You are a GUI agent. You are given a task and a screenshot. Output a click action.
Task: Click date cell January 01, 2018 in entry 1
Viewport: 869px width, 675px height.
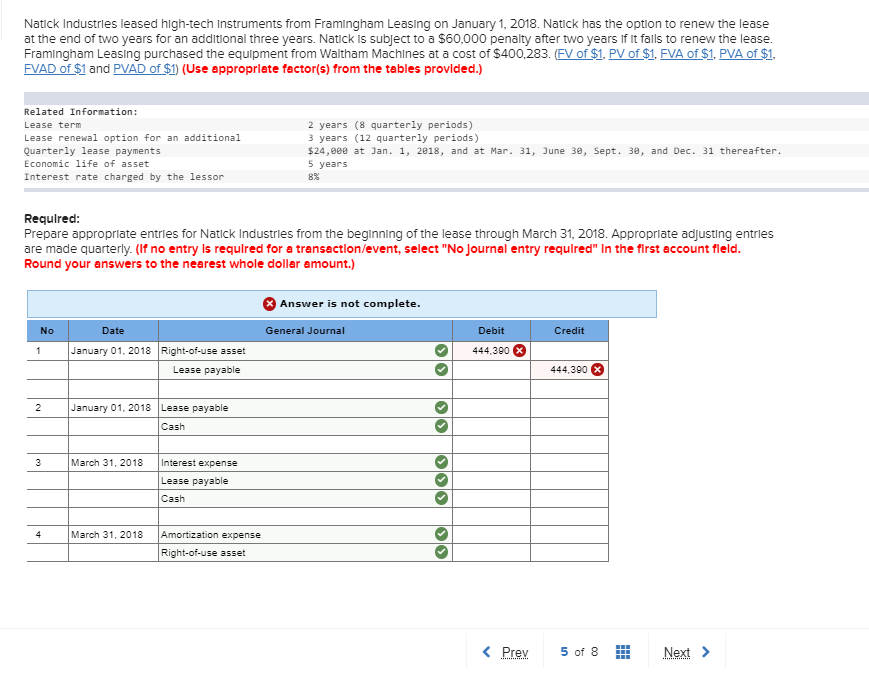[113, 351]
